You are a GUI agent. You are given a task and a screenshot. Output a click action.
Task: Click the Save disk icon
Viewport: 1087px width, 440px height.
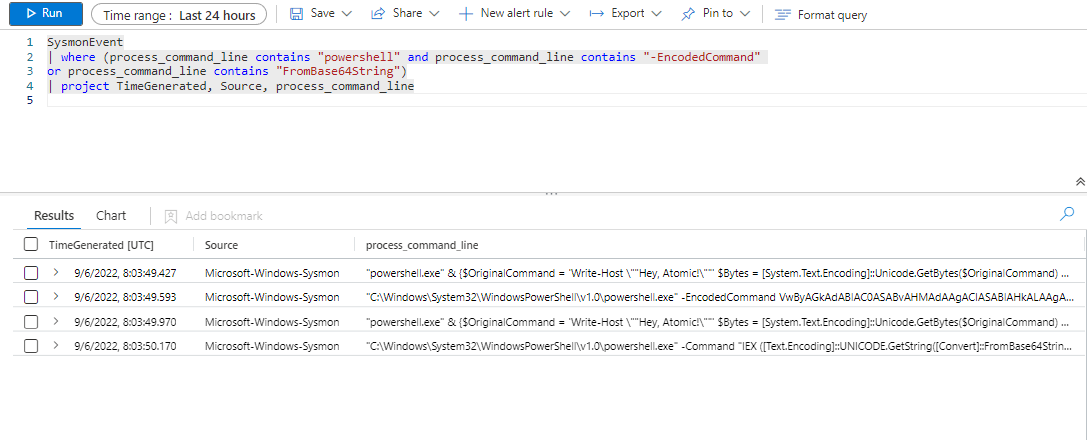(x=296, y=14)
